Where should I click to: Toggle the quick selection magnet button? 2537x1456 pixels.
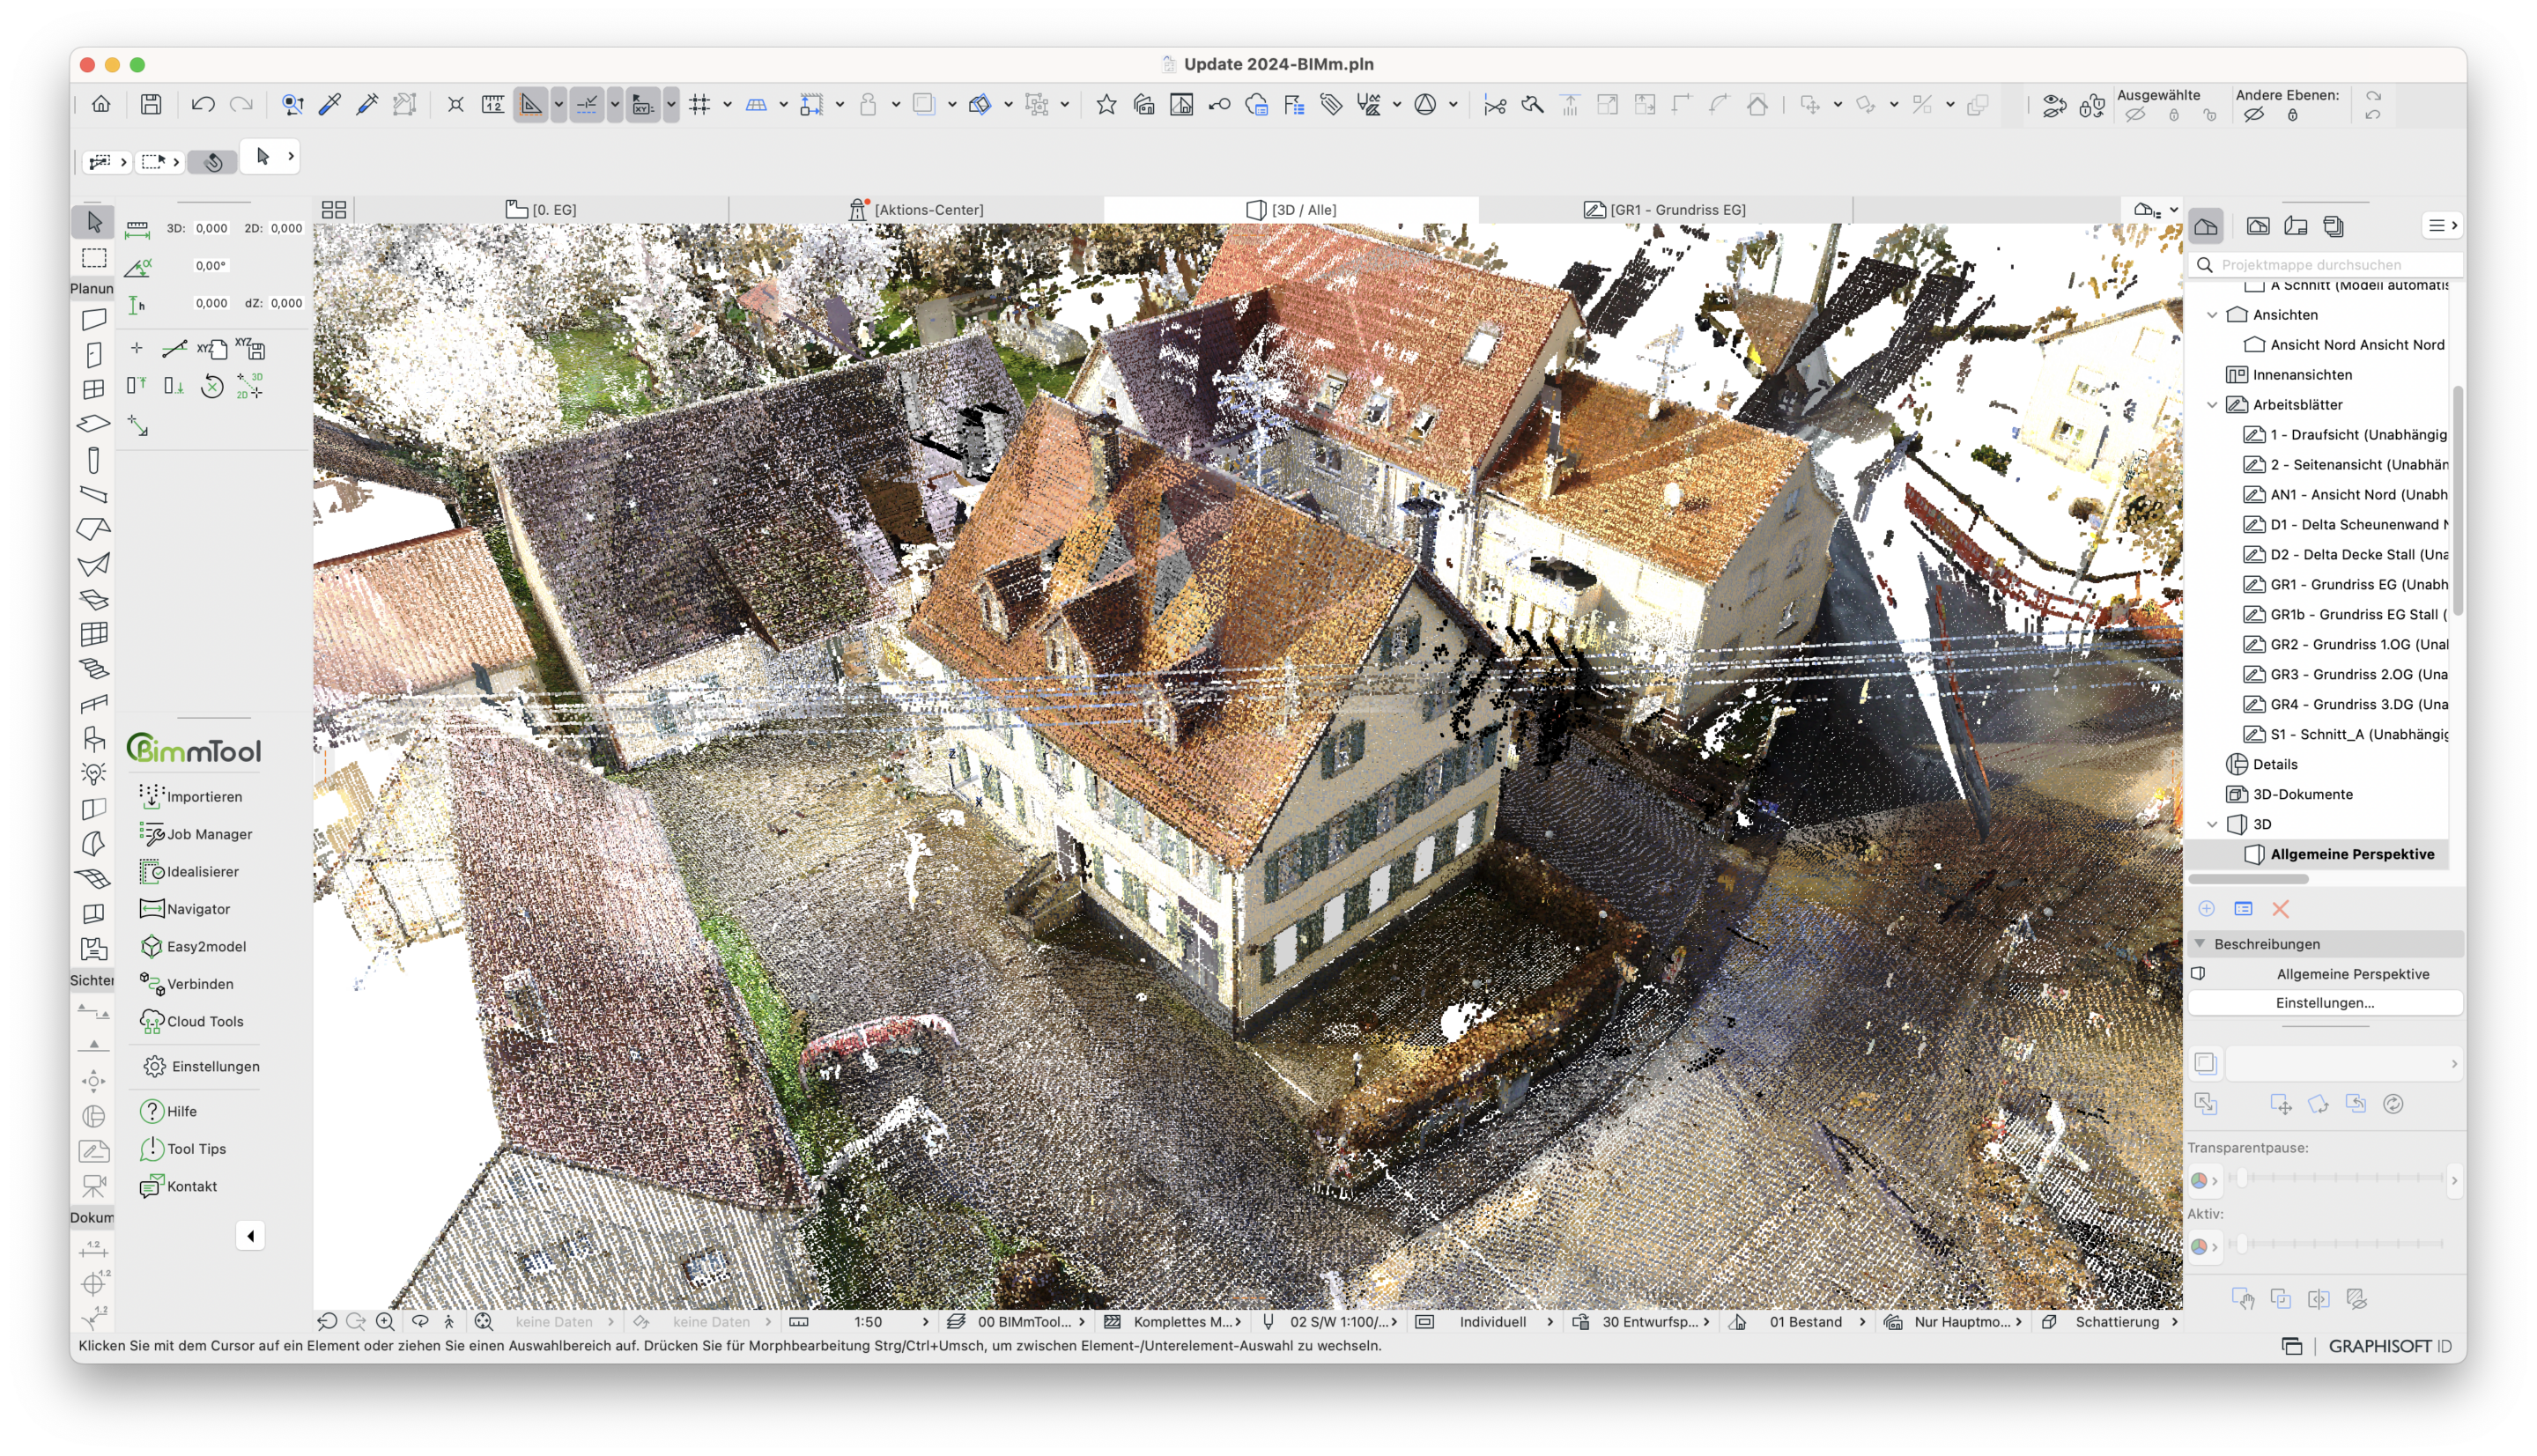coord(212,161)
